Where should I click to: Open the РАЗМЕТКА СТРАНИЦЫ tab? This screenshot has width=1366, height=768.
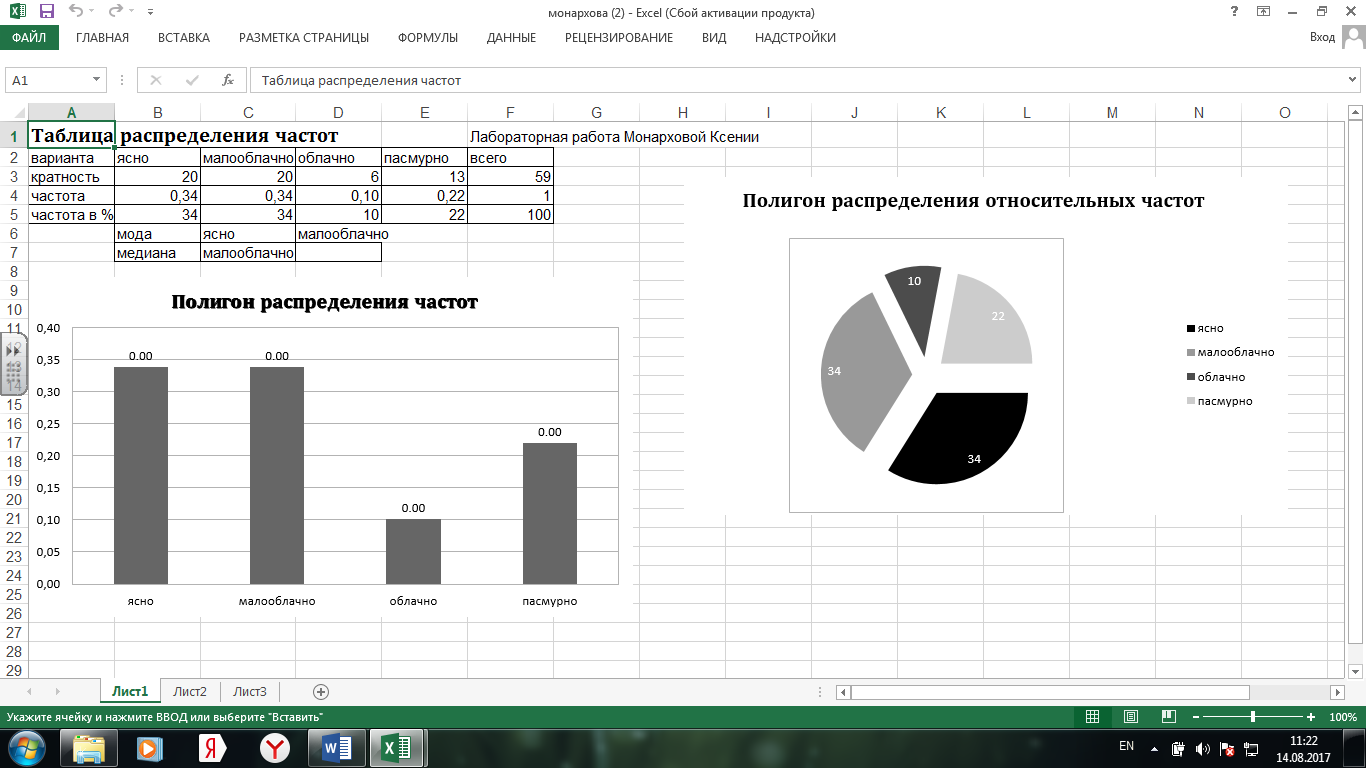pyautogui.click(x=304, y=38)
